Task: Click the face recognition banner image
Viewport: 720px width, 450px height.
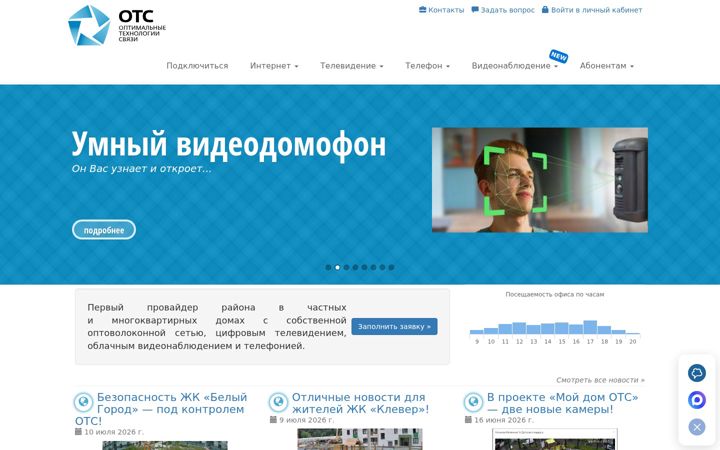Action: coord(540,180)
